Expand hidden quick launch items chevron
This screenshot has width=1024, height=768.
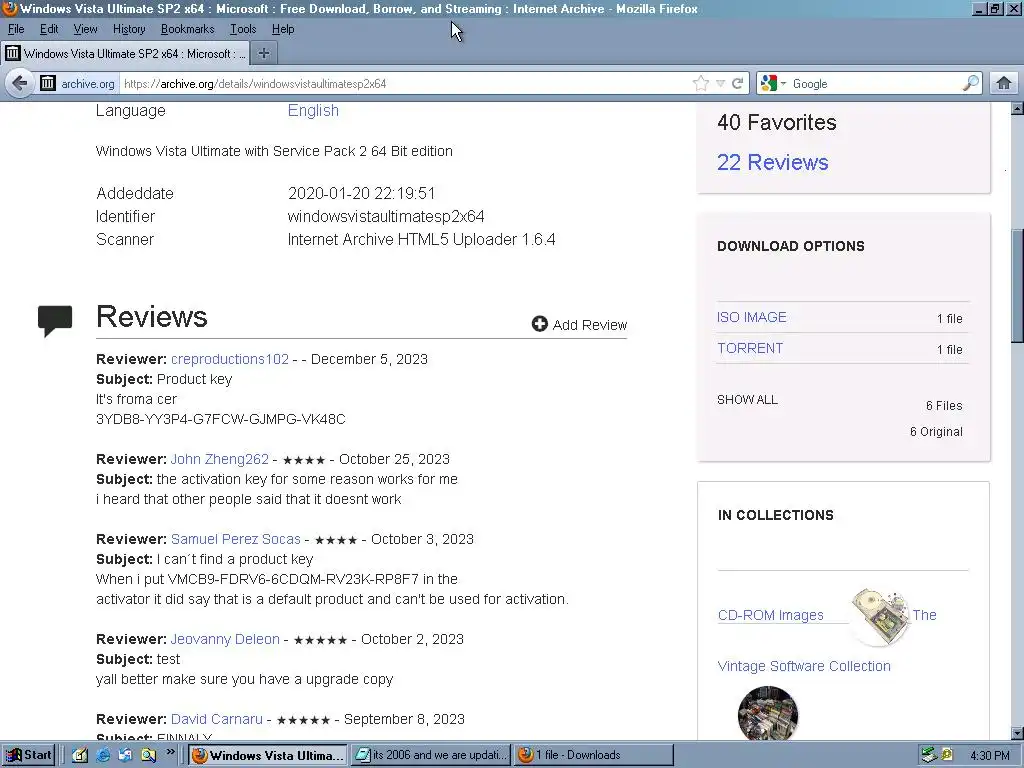coord(170,752)
